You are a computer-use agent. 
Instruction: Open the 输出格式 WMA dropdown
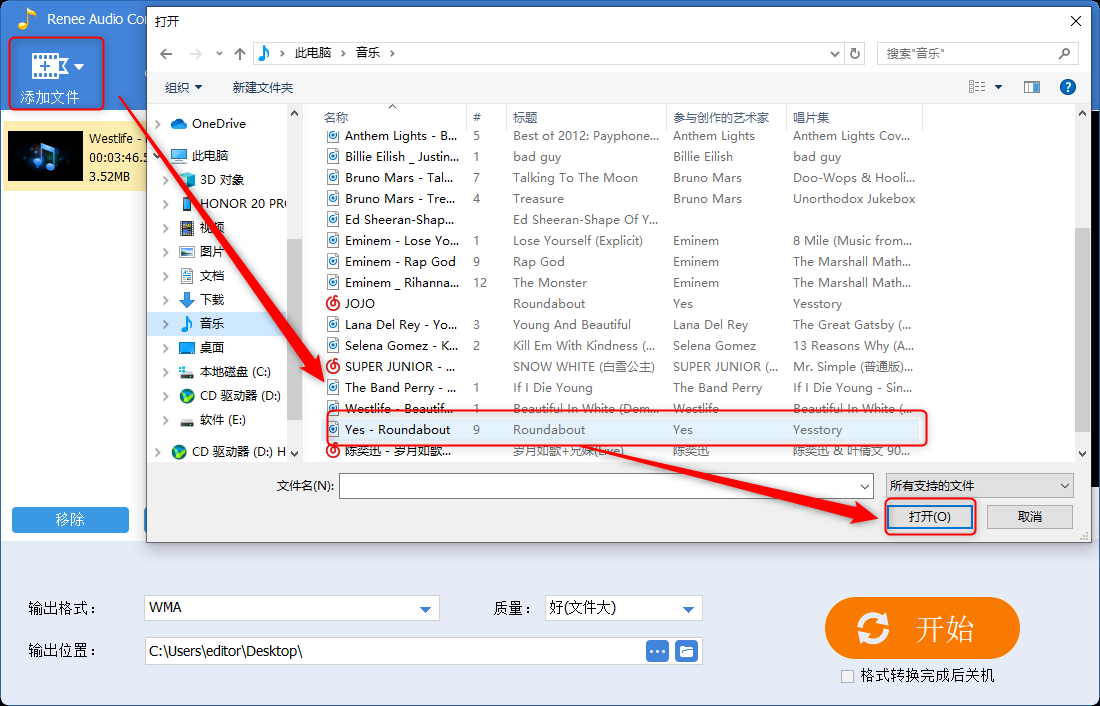pyautogui.click(x=425, y=608)
